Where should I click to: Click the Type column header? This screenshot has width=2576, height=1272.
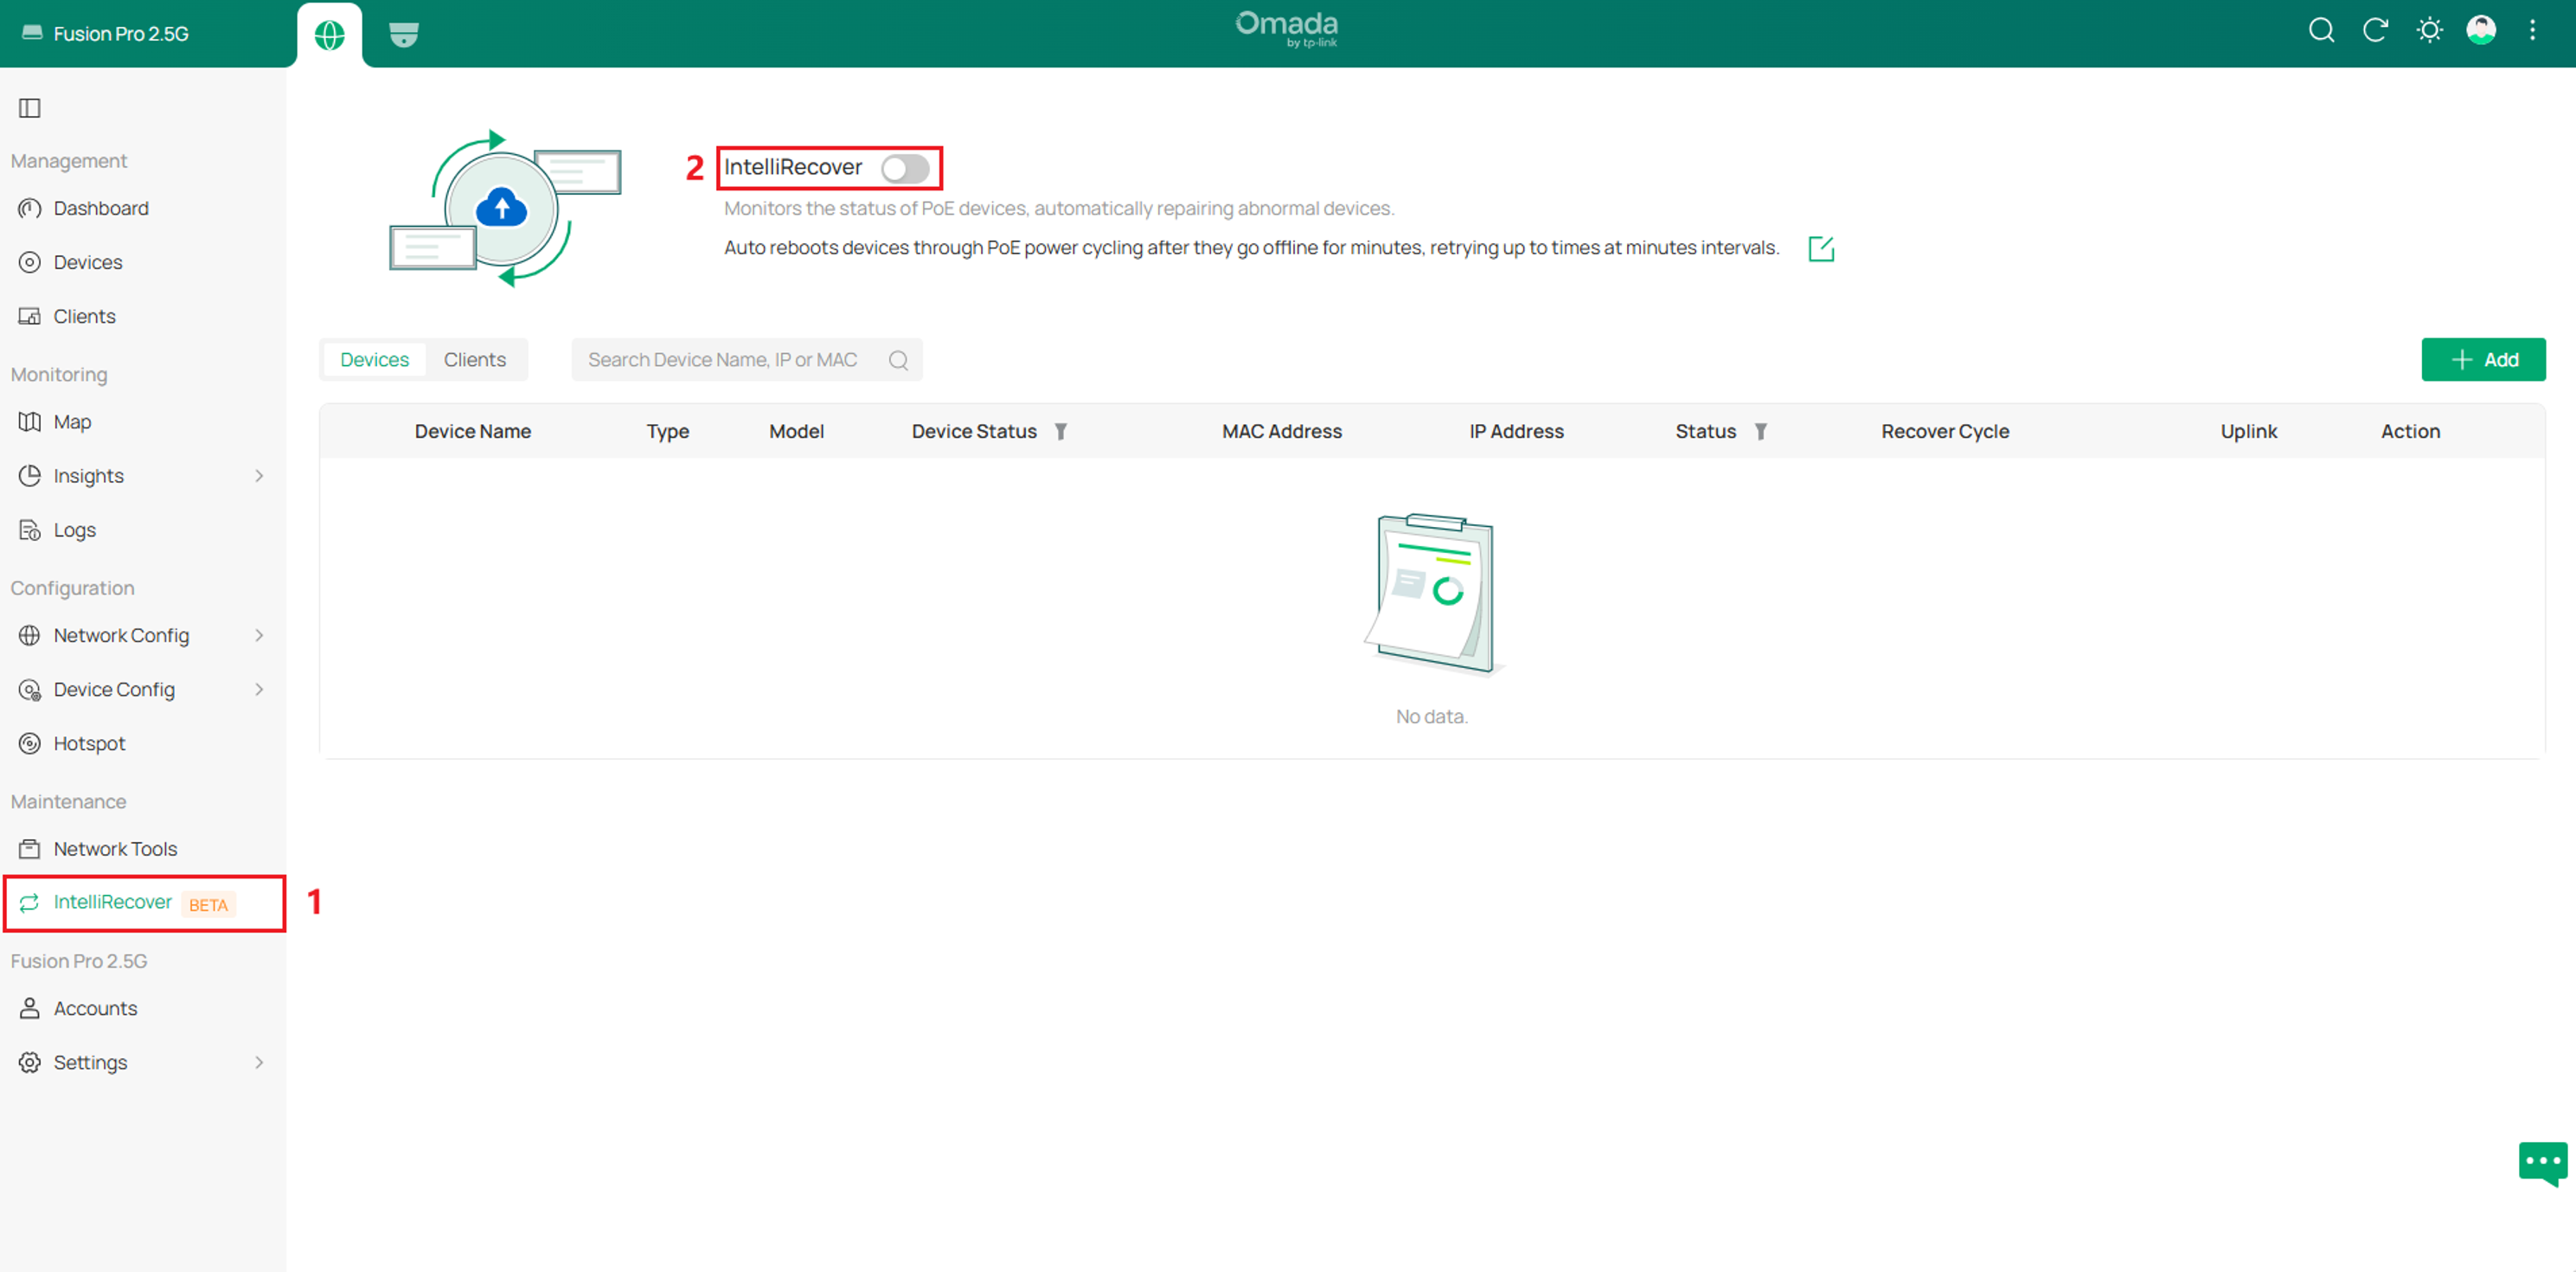coord(668,431)
